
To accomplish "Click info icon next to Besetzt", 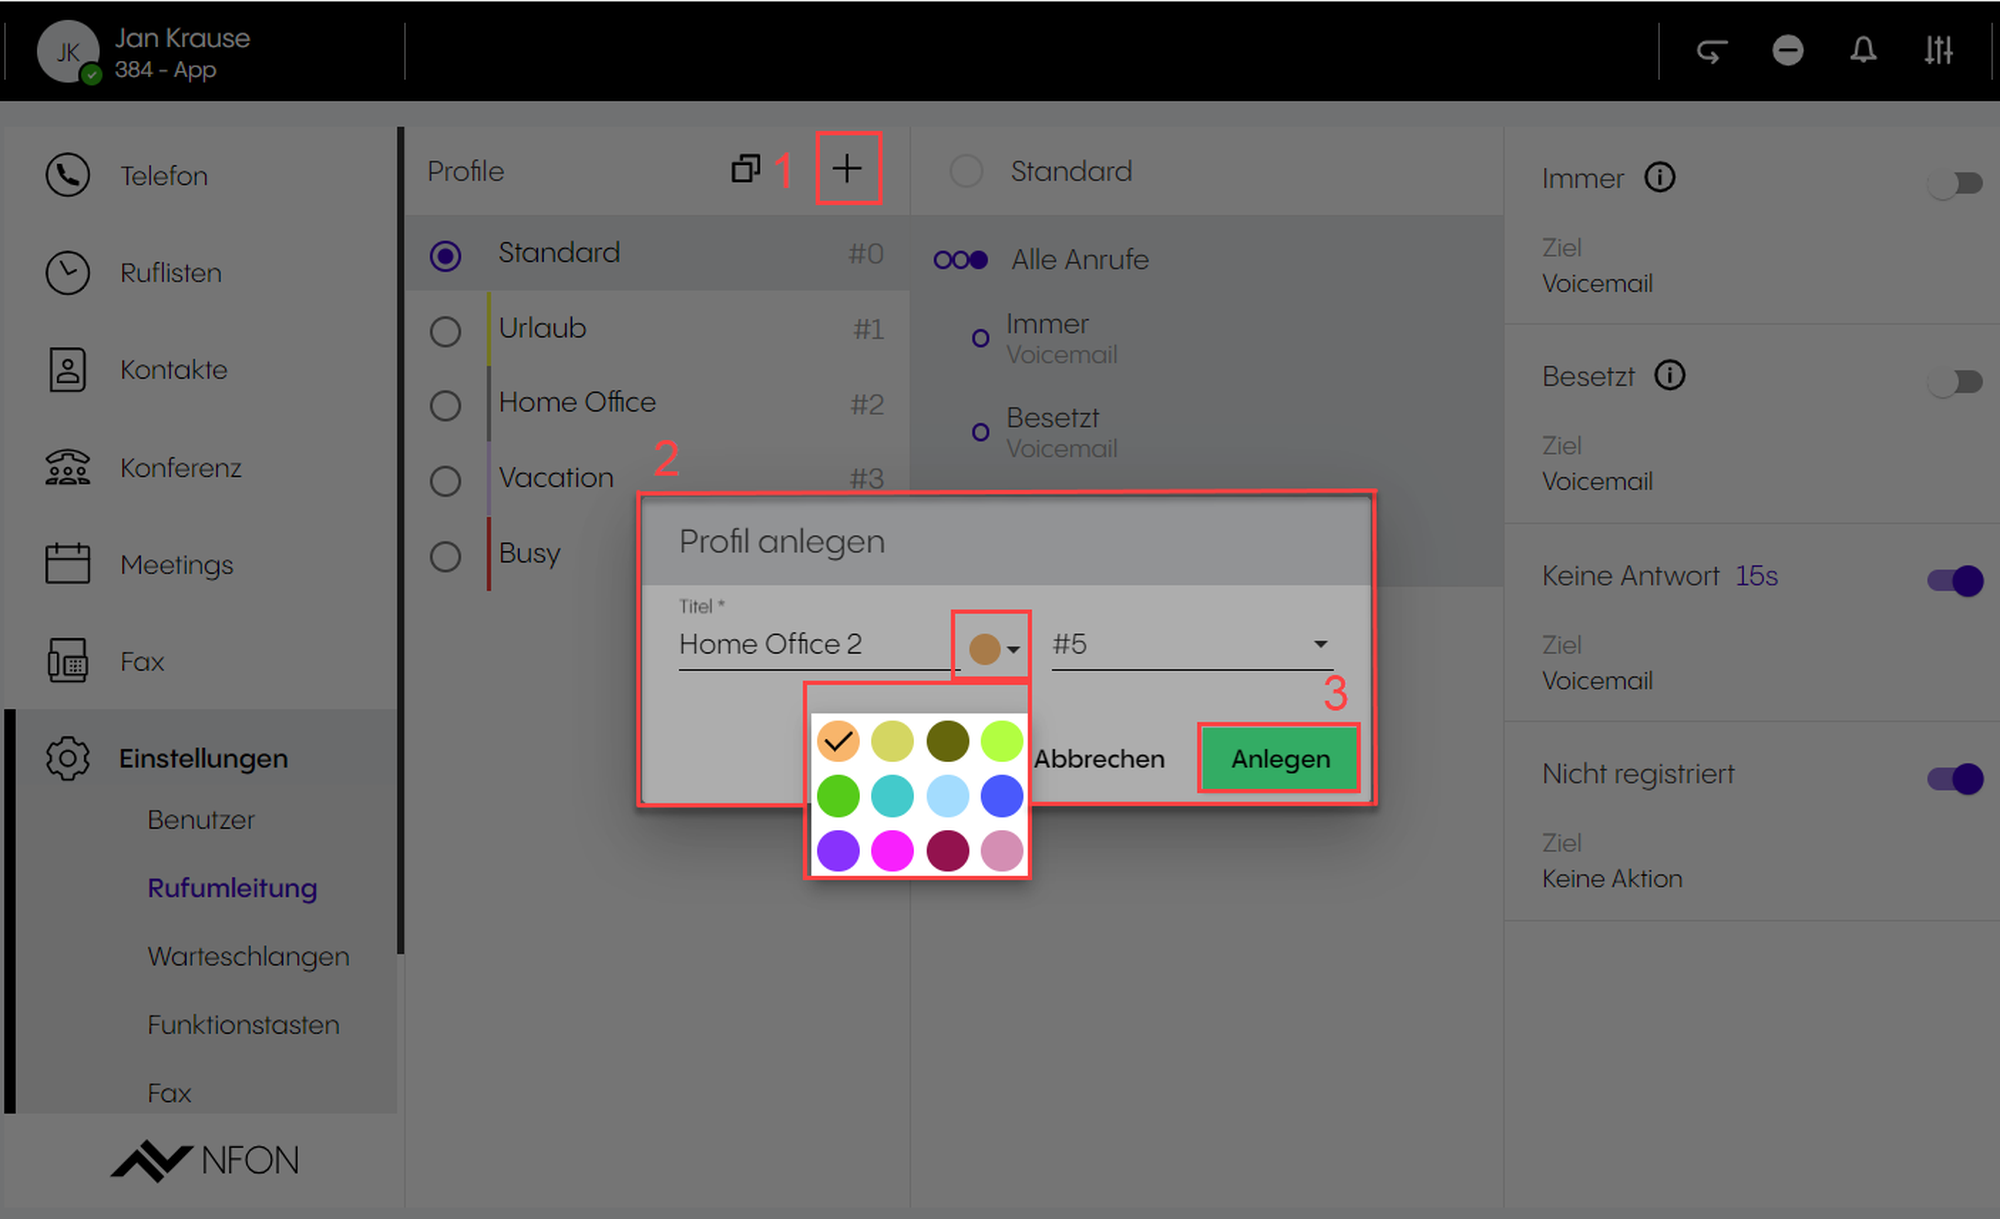I will coord(1669,376).
